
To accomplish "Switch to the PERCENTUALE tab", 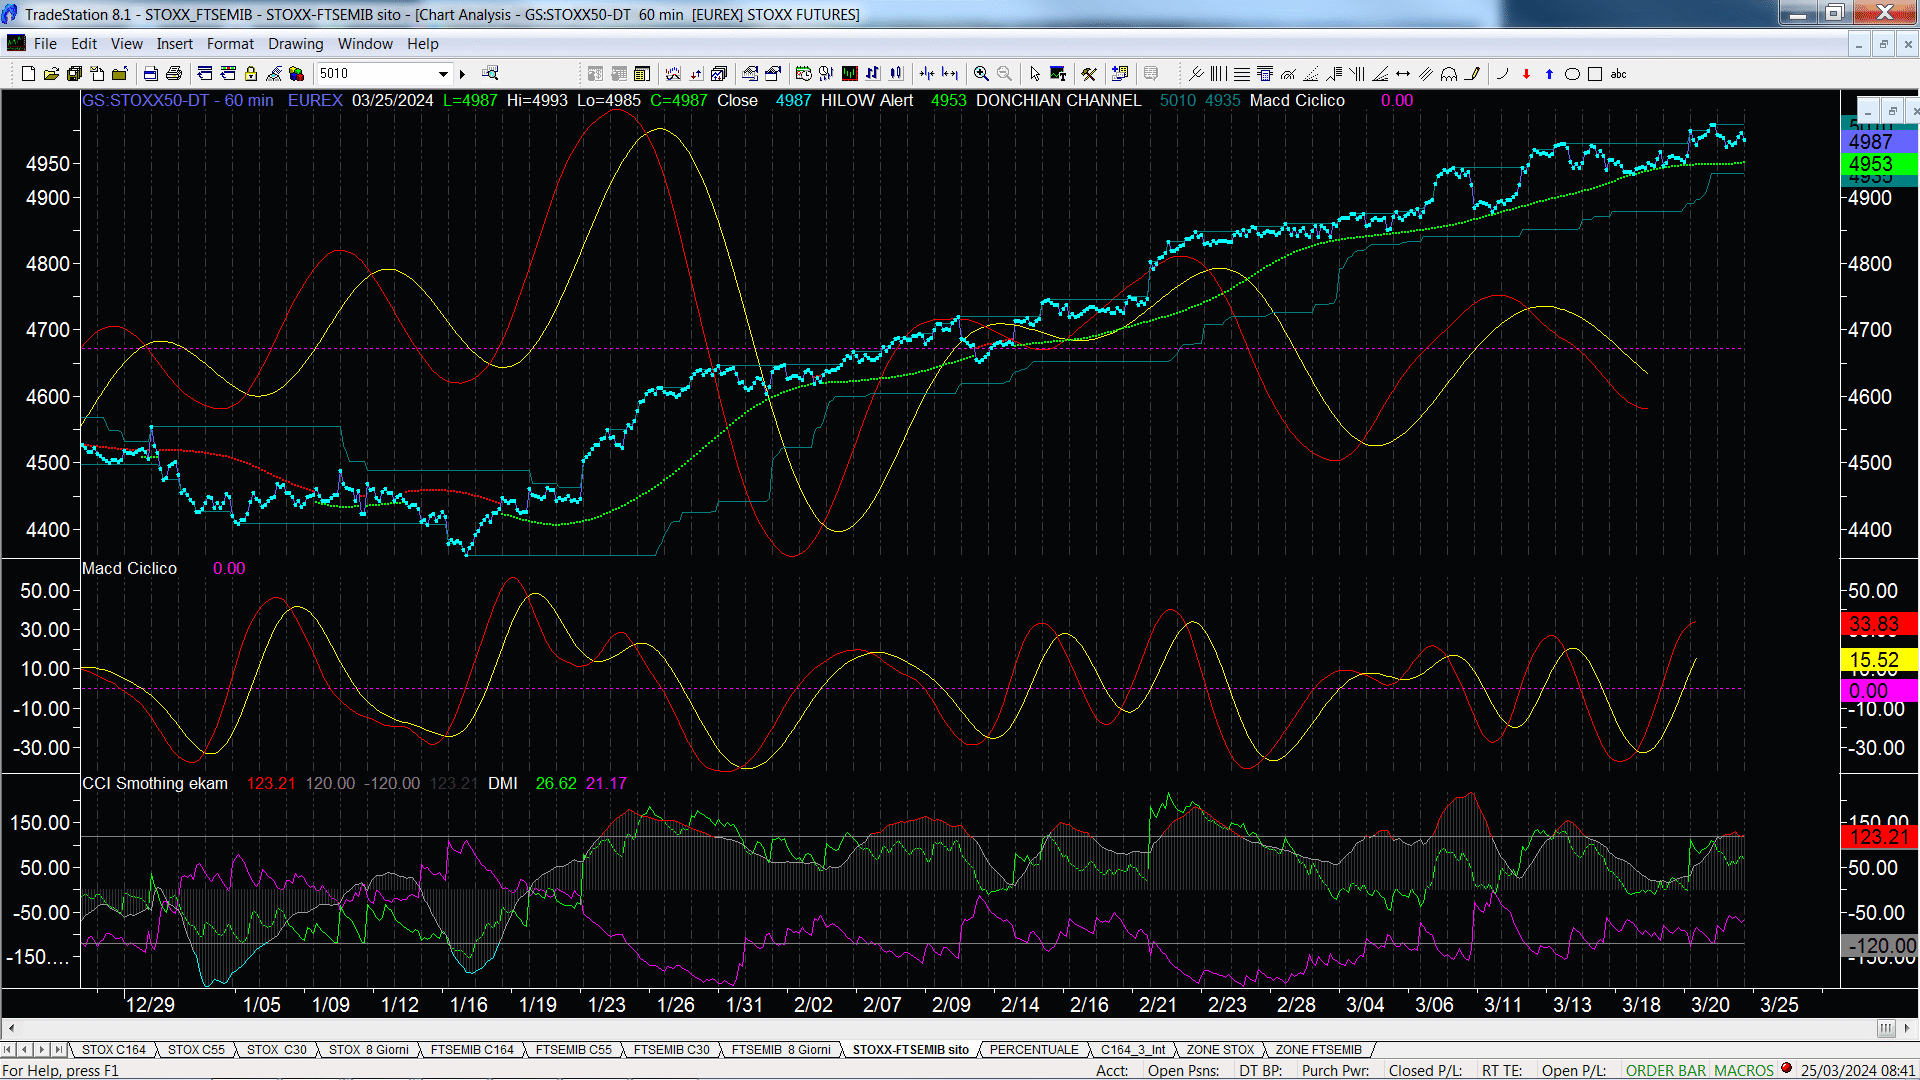I will (x=1034, y=1050).
